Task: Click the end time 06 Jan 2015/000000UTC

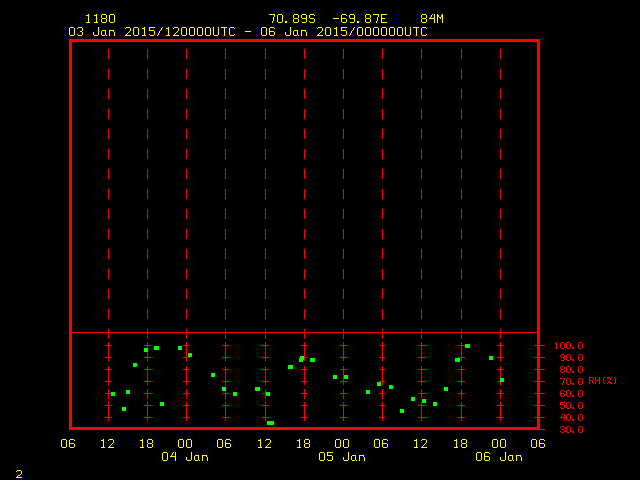Action: coord(344,32)
